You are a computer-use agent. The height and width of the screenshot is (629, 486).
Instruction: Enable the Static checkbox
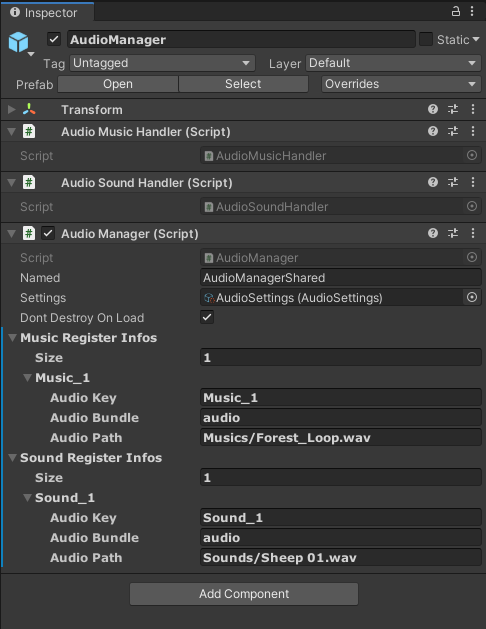coord(426,39)
